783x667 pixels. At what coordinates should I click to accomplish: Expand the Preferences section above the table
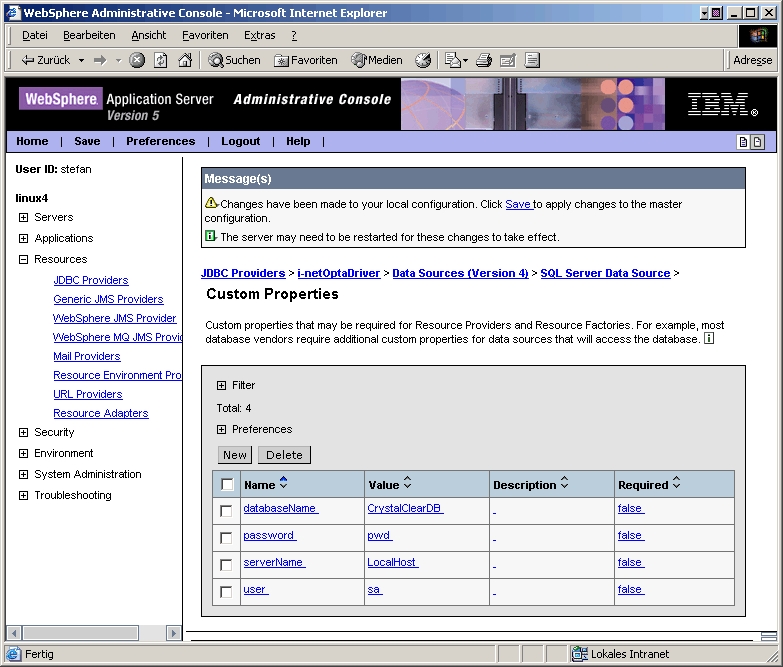[221, 429]
